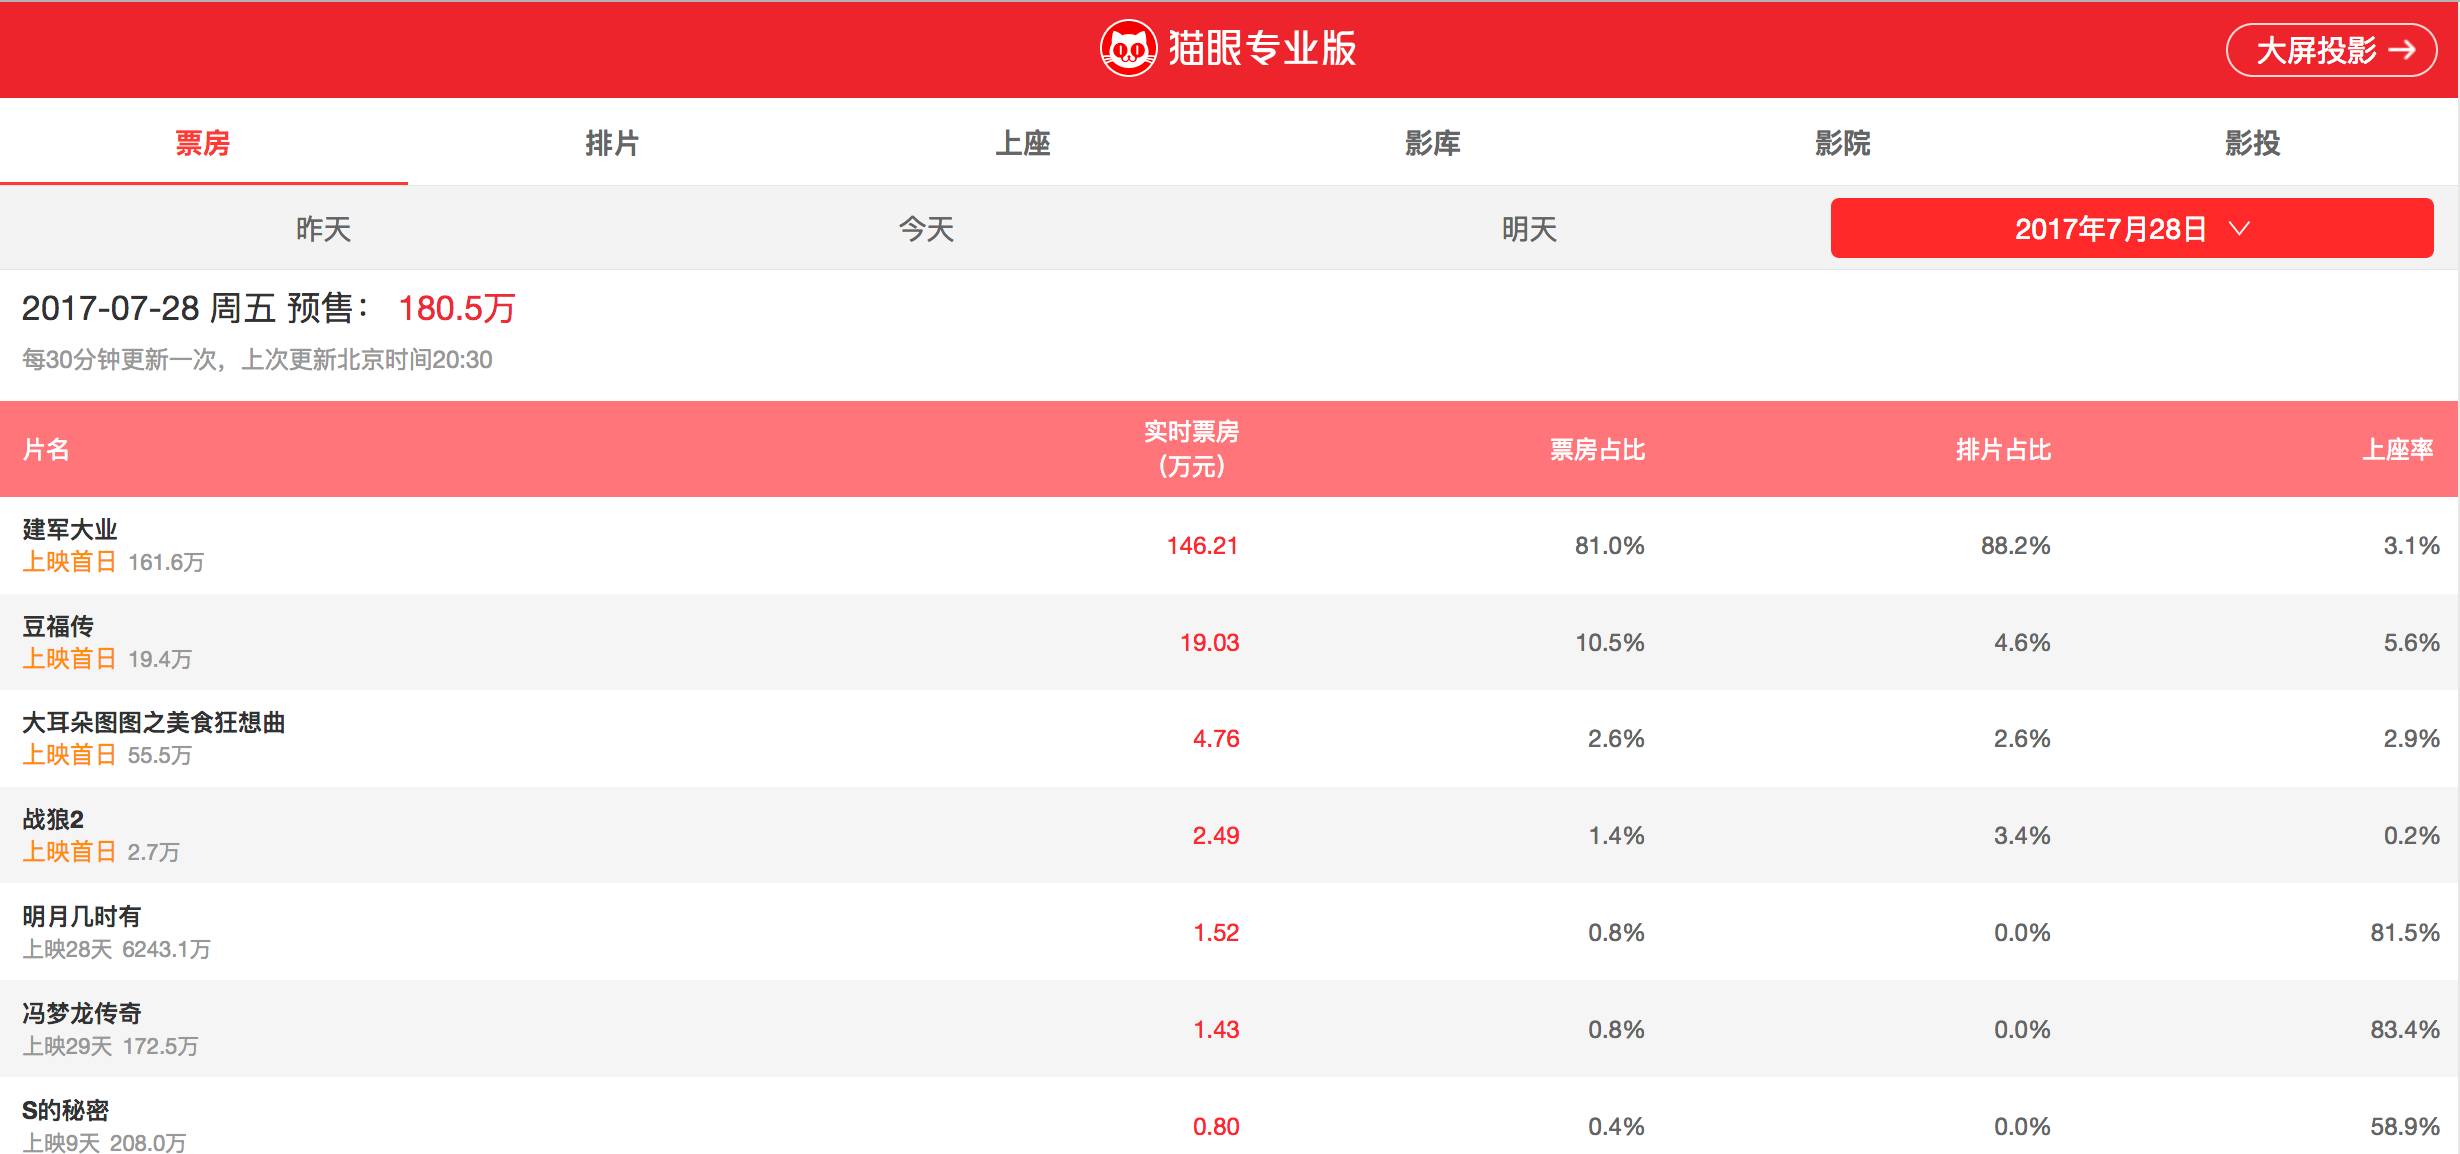Open the 影院 tab
This screenshot has width=2460, height=1154.
click(1842, 143)
